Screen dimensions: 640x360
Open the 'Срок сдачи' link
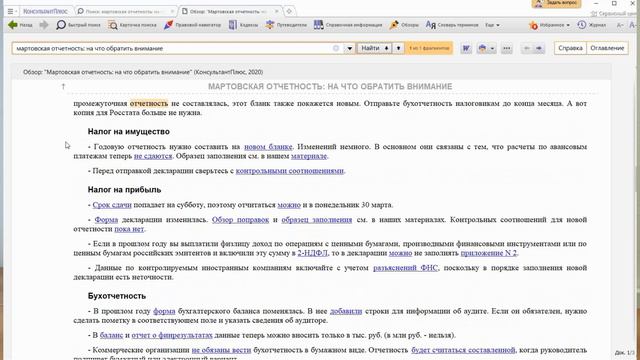112,205
